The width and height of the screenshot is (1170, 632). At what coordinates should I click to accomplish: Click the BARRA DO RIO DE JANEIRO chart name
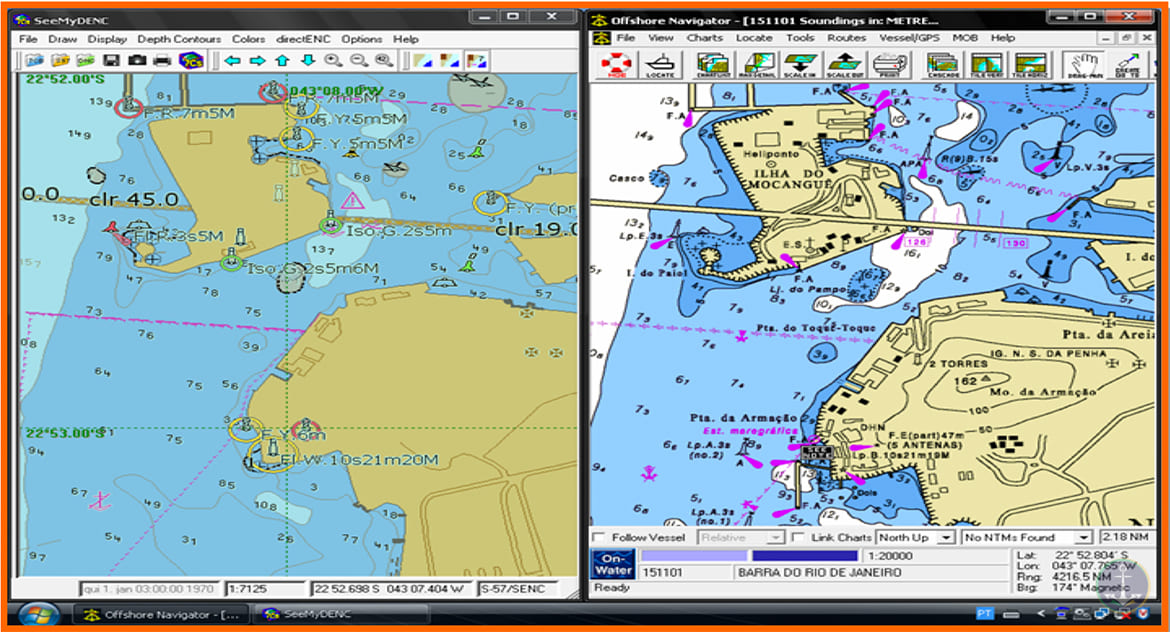pyautogui.click(x=870, y=573)
